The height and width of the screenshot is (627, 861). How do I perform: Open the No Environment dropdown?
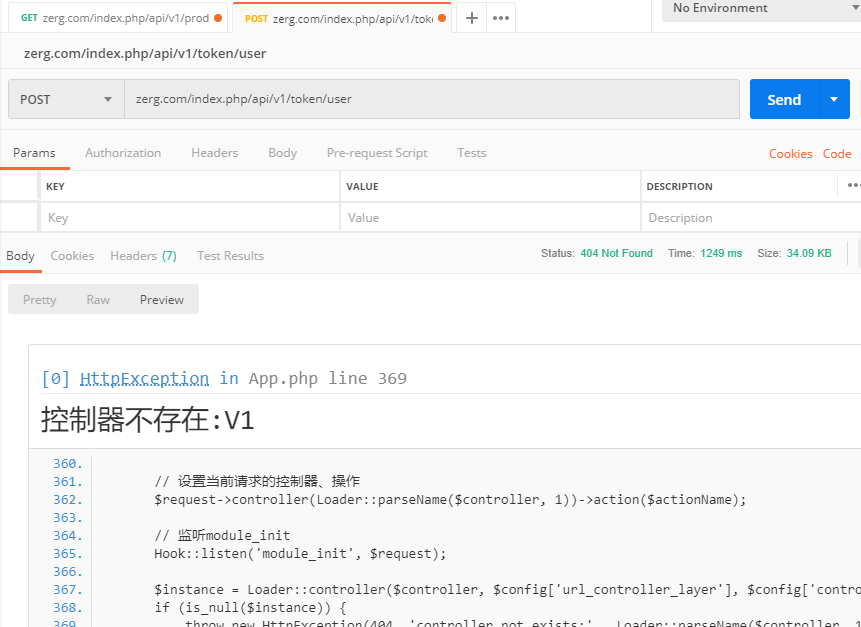(x=762, y=9)
